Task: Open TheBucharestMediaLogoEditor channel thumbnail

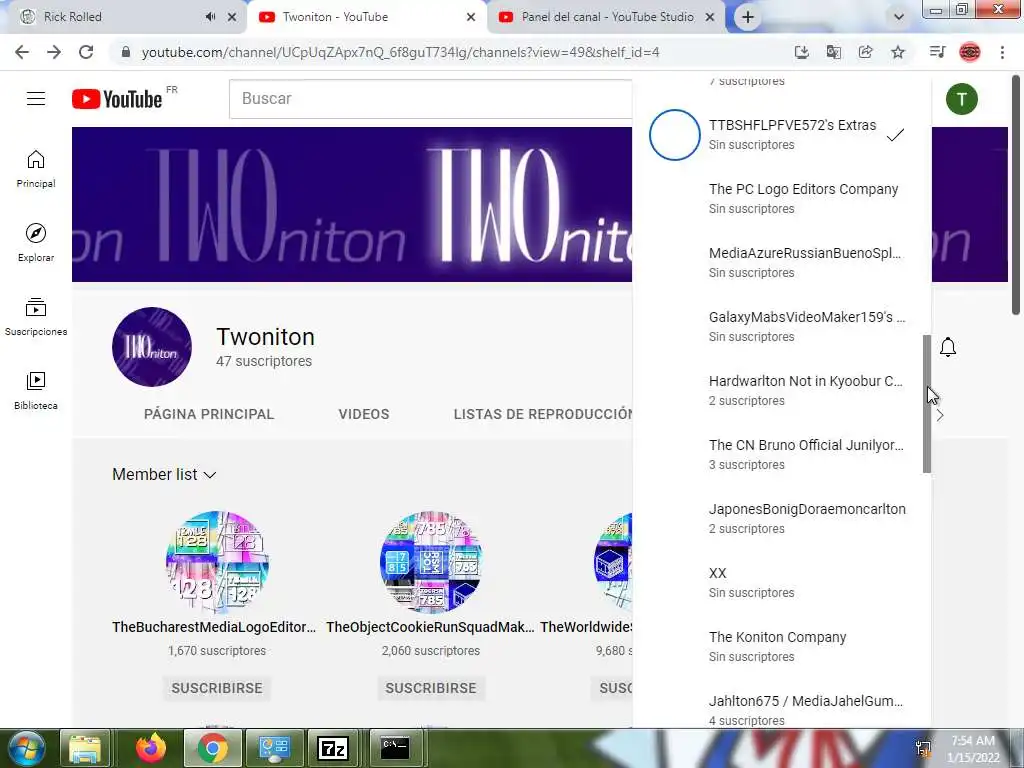Action: (217, 562)
